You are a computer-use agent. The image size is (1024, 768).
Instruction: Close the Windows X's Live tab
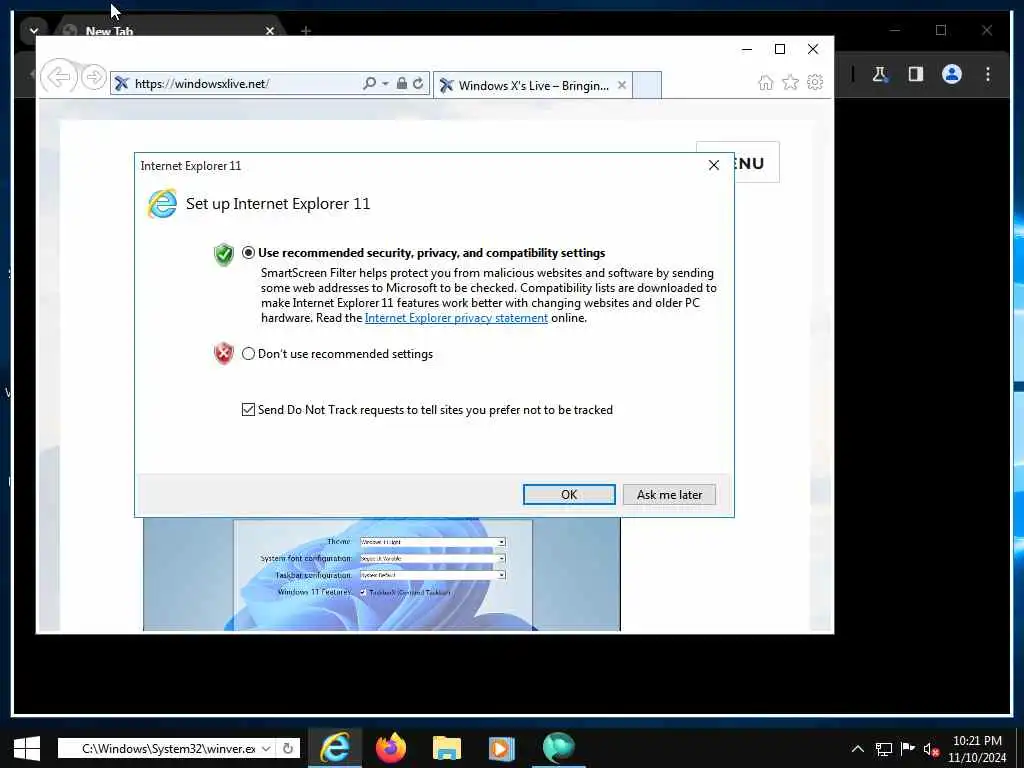coord(622,85)
